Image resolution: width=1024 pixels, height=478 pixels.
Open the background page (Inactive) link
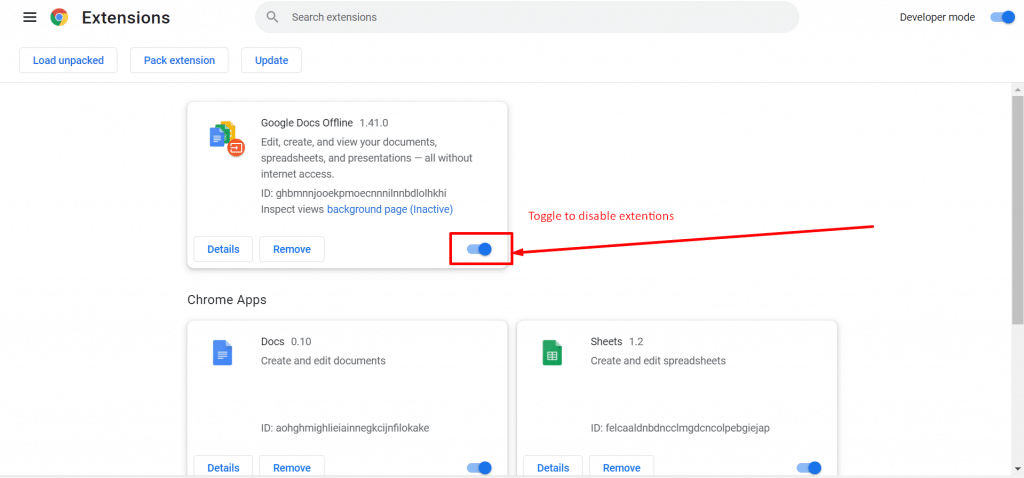(390, 210)
